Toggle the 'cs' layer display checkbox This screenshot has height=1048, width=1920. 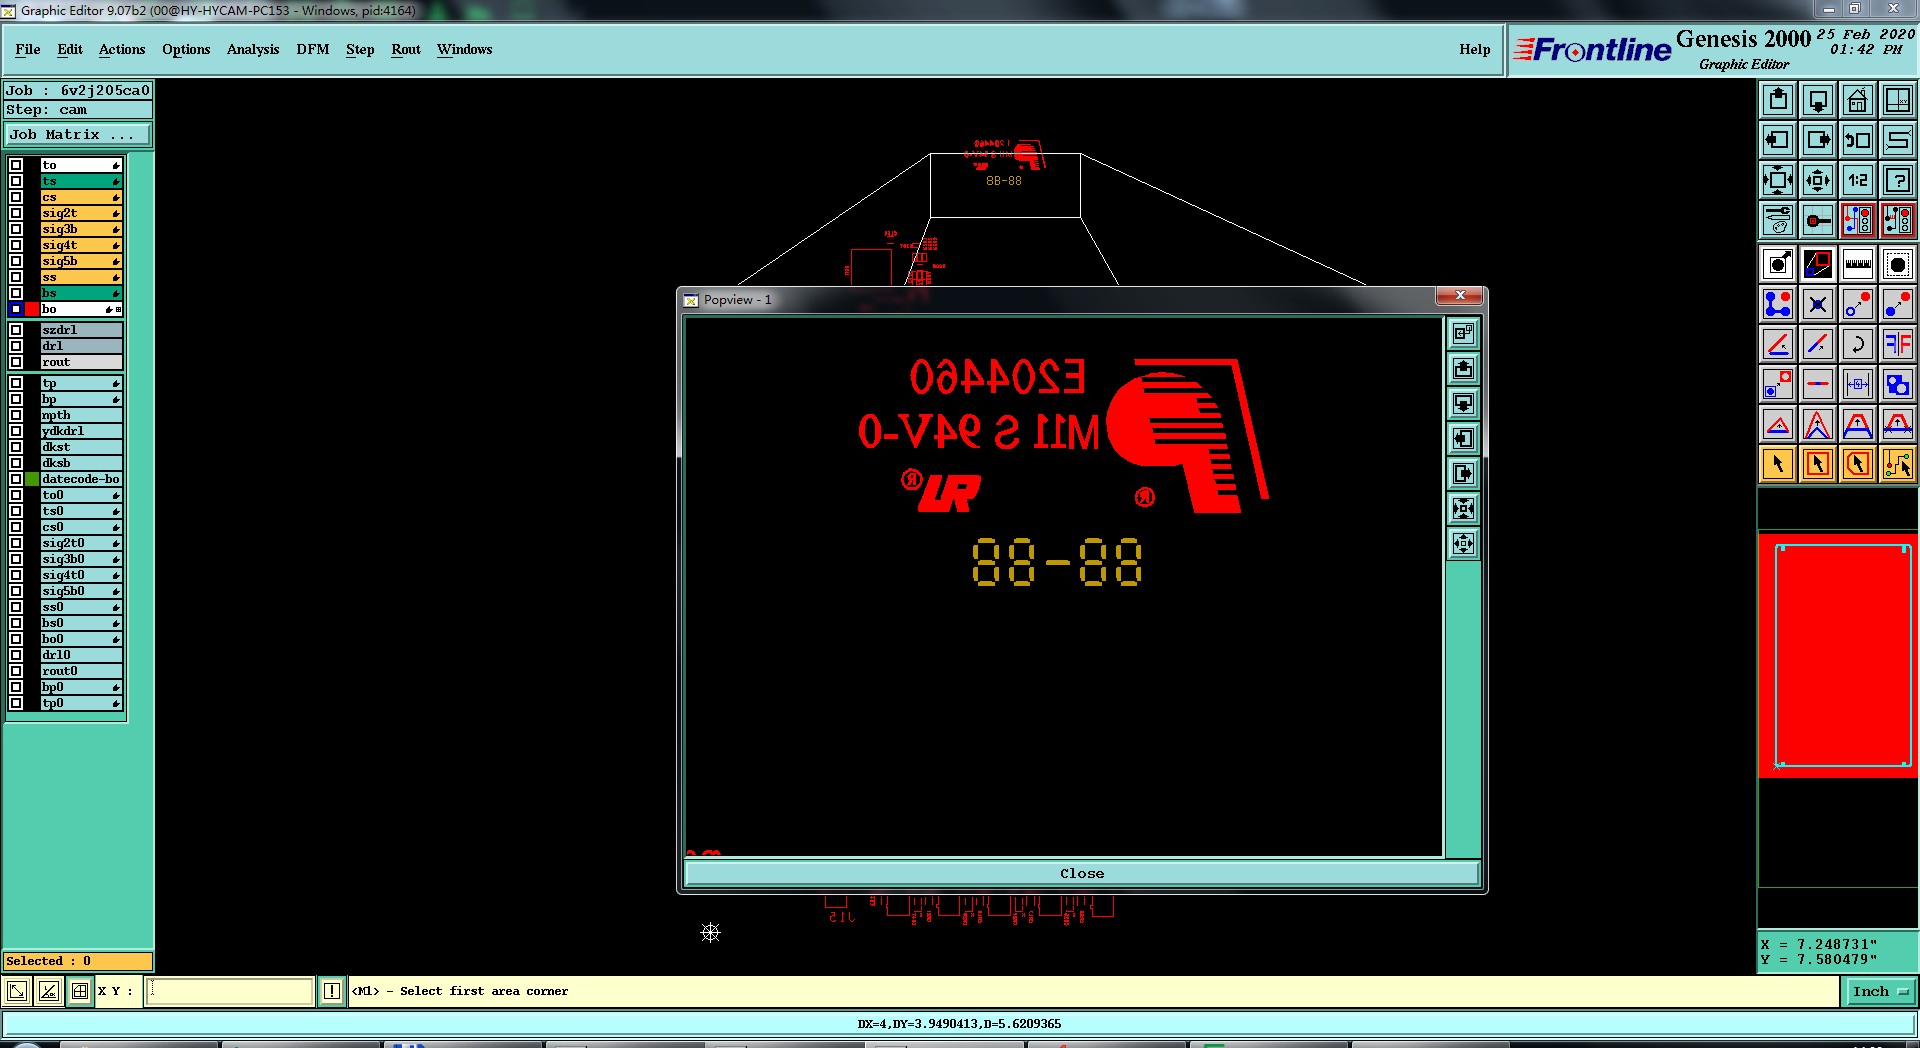(16, 197)
